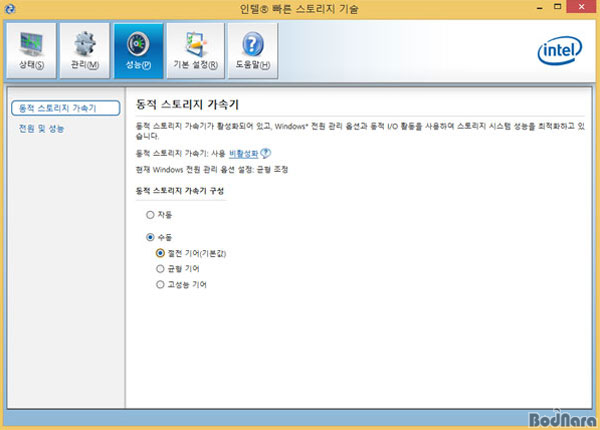Open 전원 및 성능 sidebar item
The image size is (600, 430).
coord(41,129)
